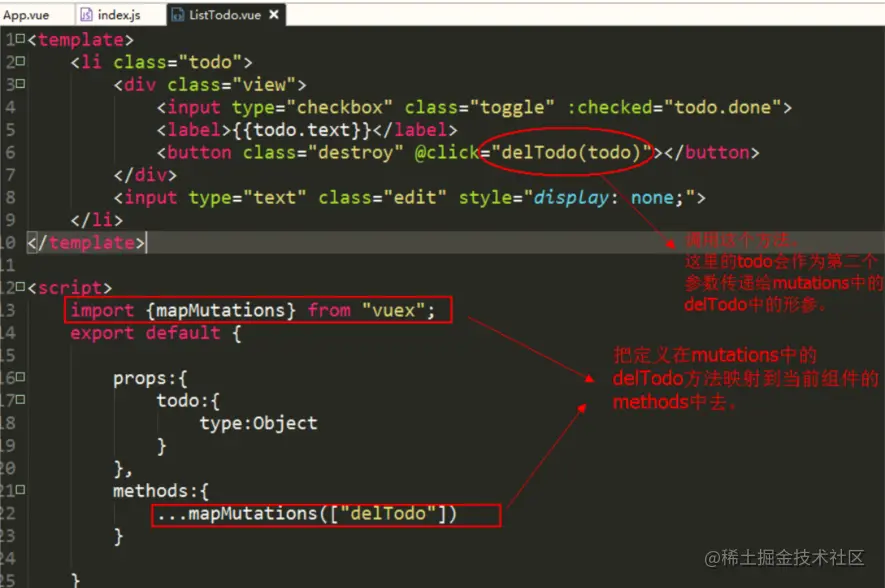
Task: Click the closing </div> tag on line 7
Action: (x=145, y=175)
